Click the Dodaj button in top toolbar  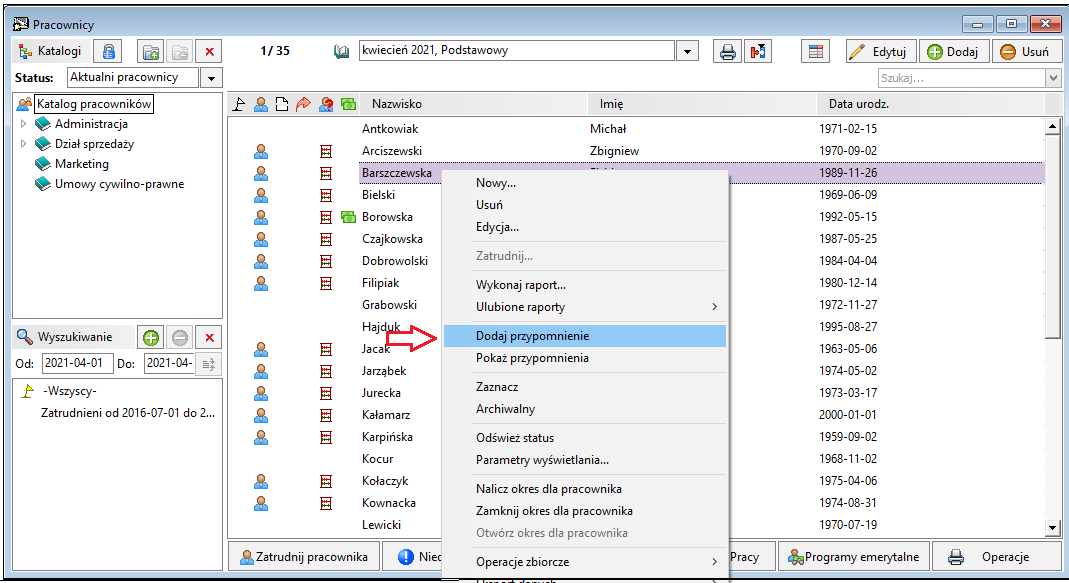pyautogui.click(x=954, y=51)
